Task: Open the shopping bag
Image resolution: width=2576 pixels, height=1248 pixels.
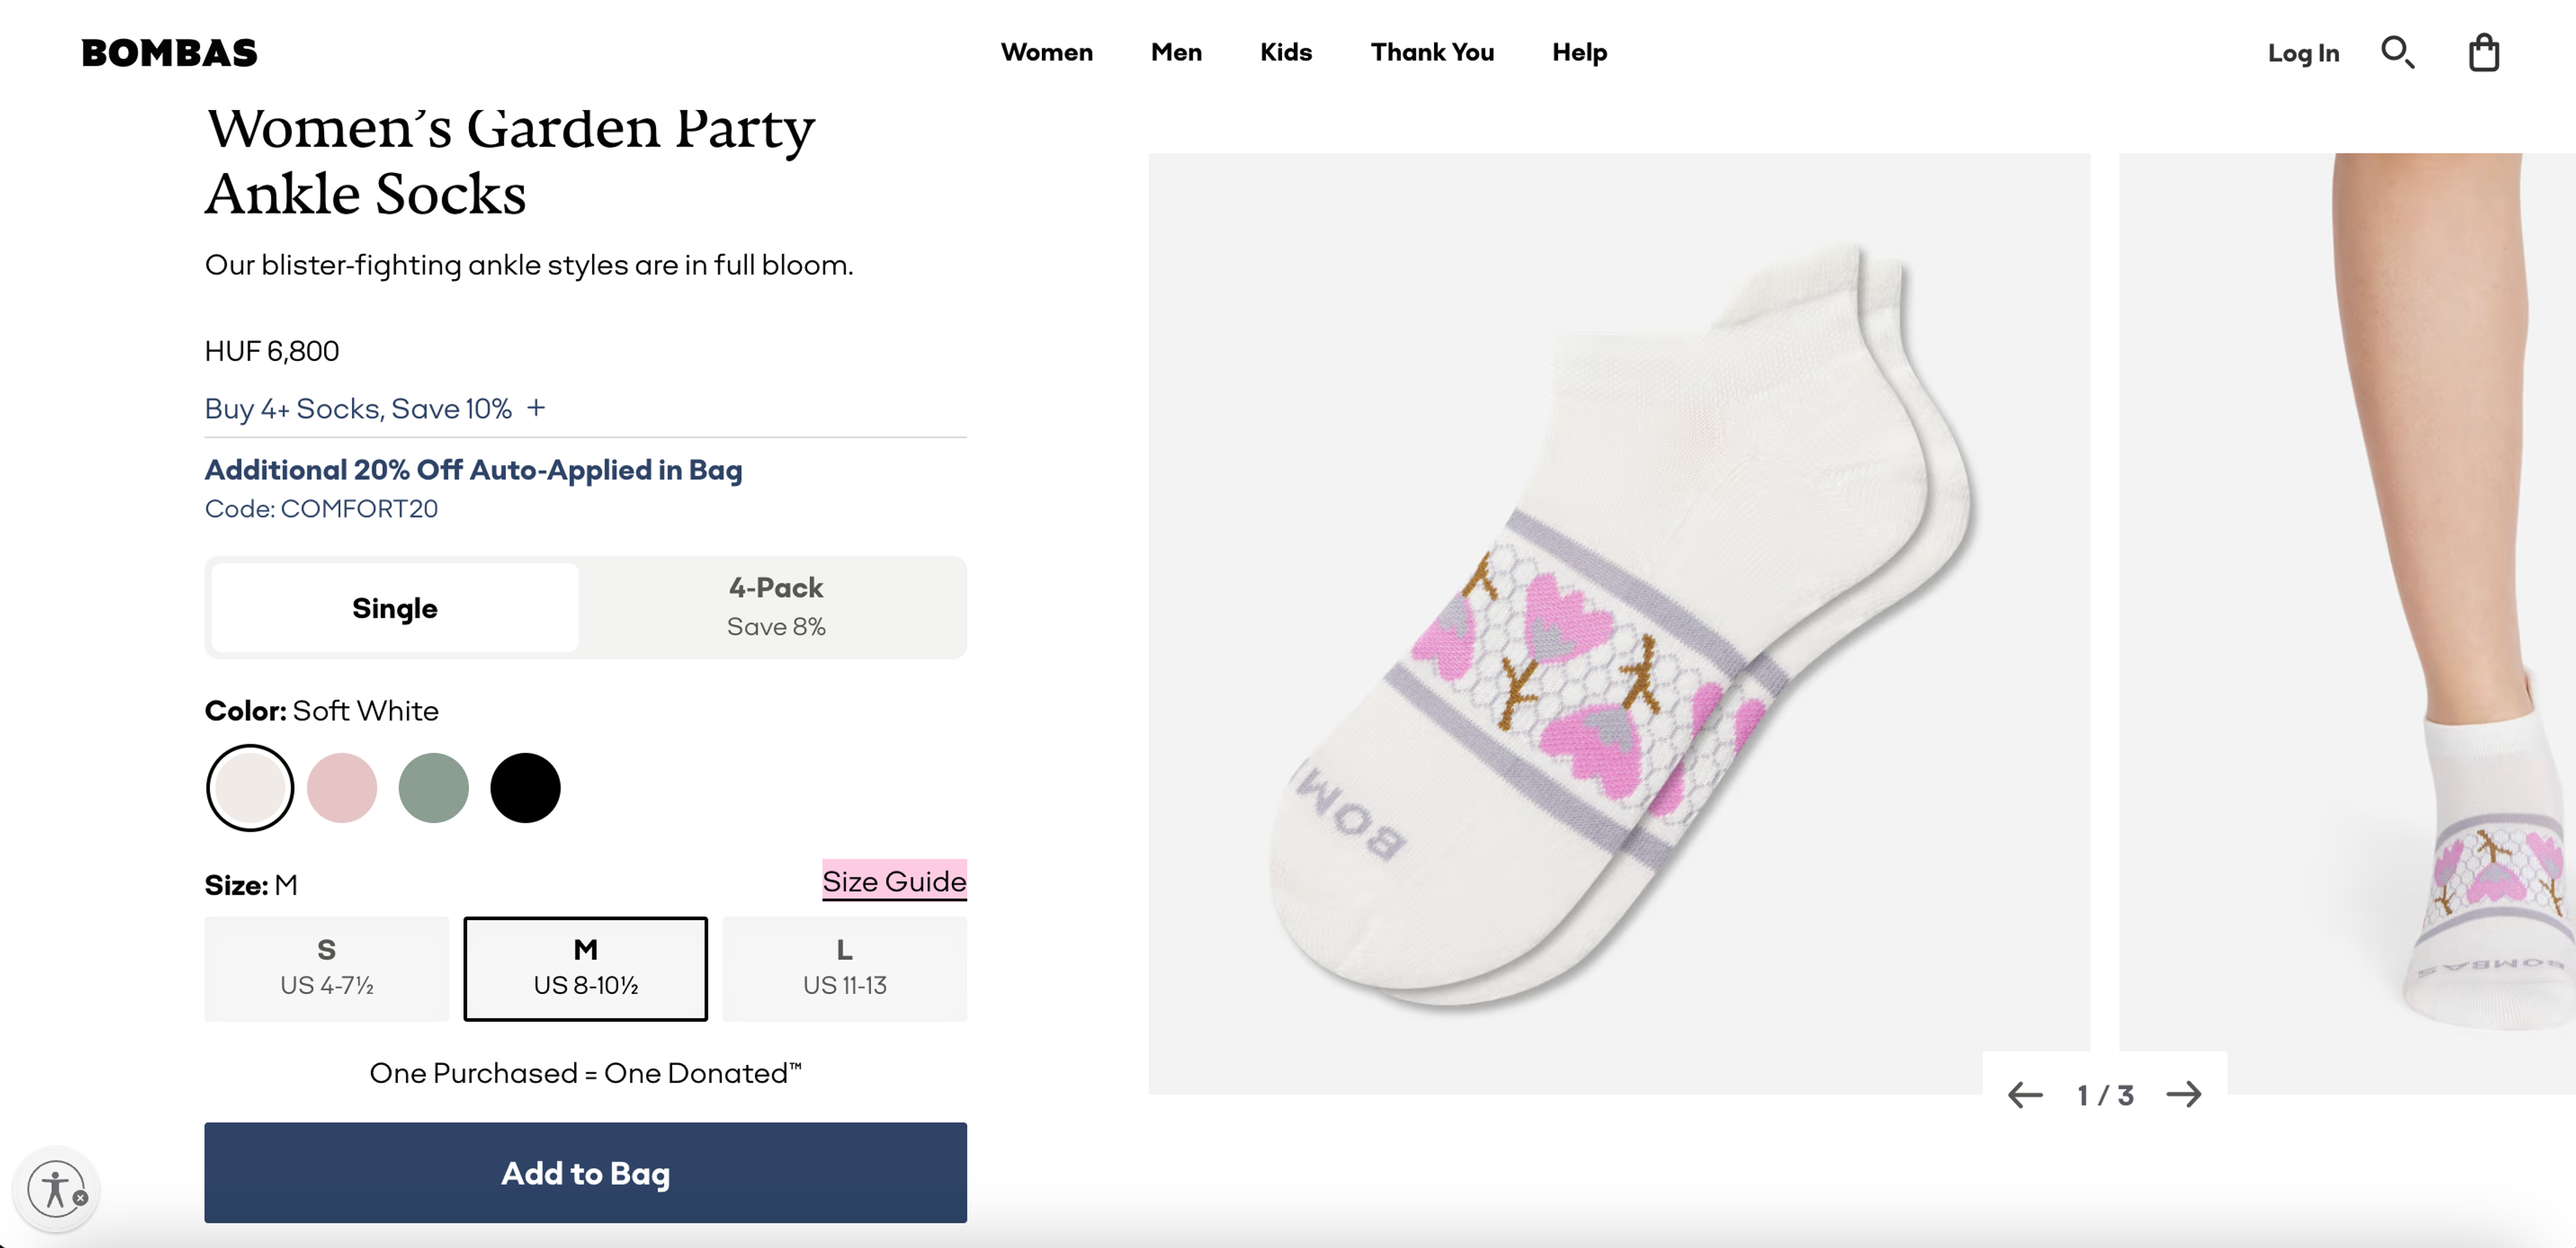Action: point(2484,53)
